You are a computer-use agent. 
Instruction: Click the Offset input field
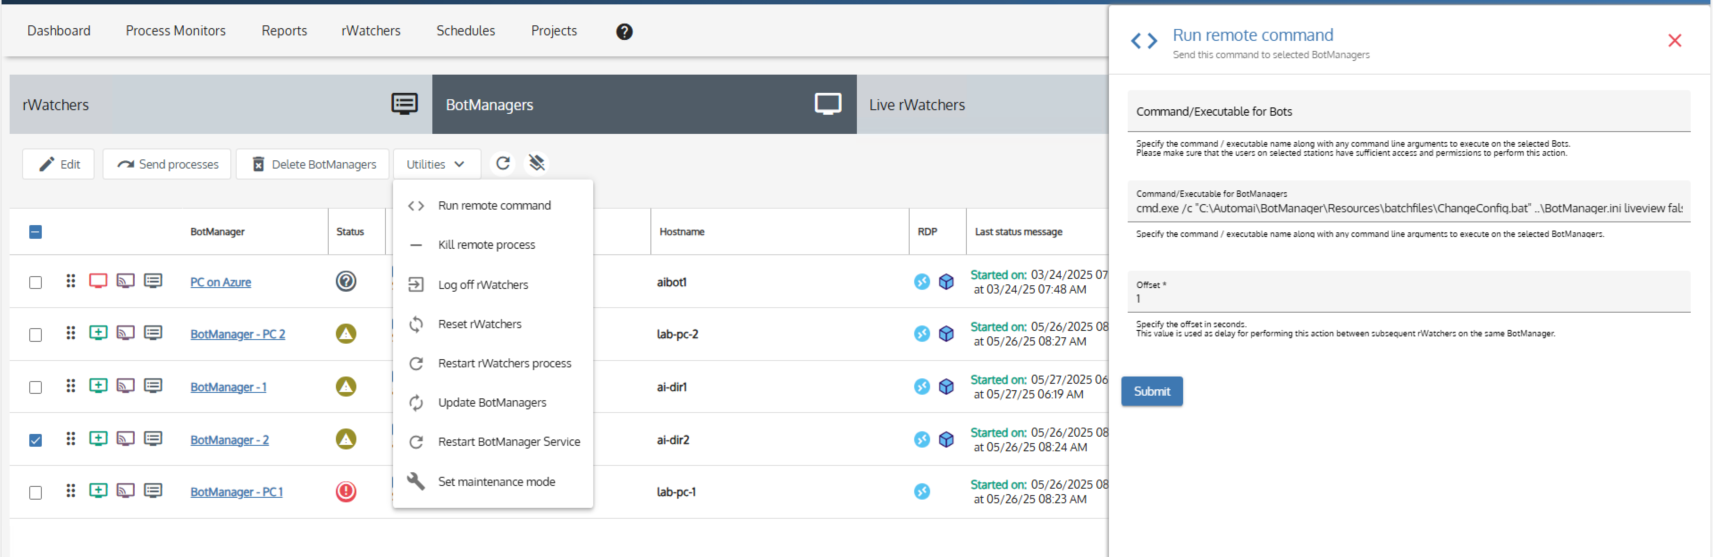click(1409, 292)
